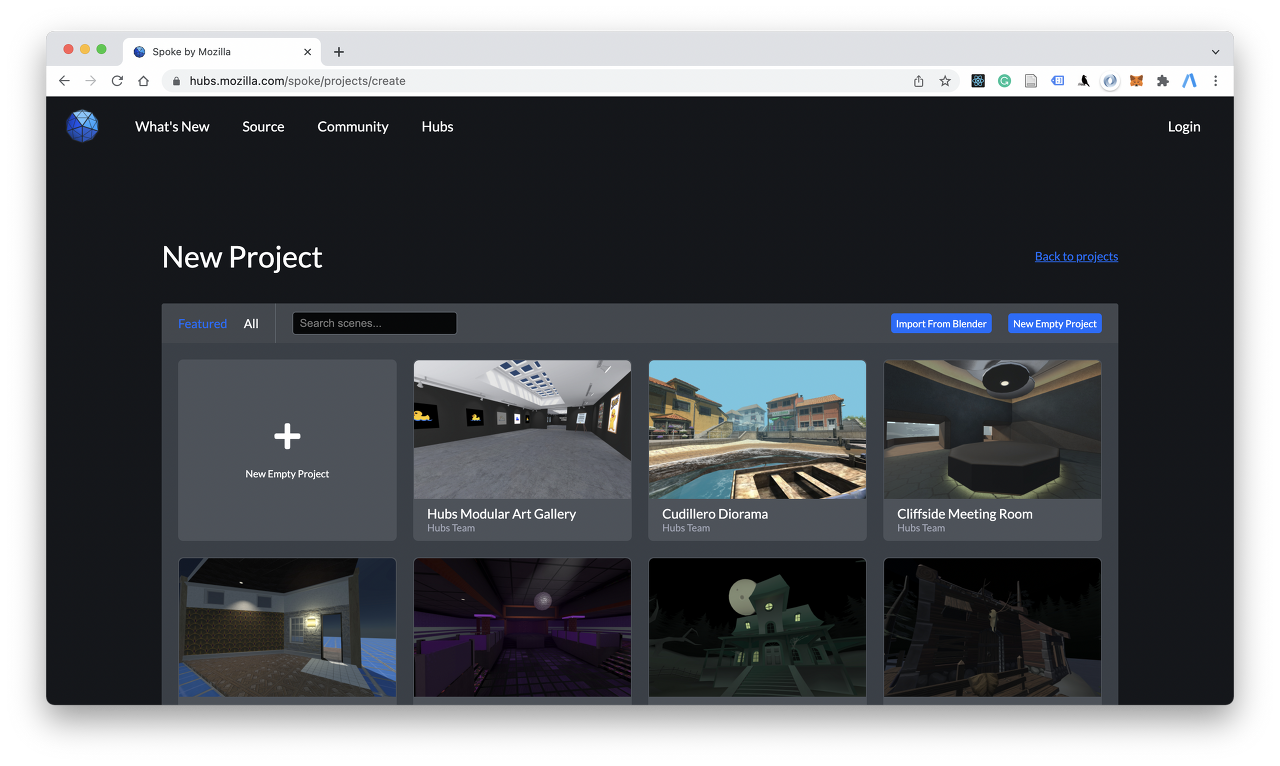Open a new browser tab with plus
The width and height of the screenshot is (1280, 766).
pyautogui.click(x=339, y=52)
